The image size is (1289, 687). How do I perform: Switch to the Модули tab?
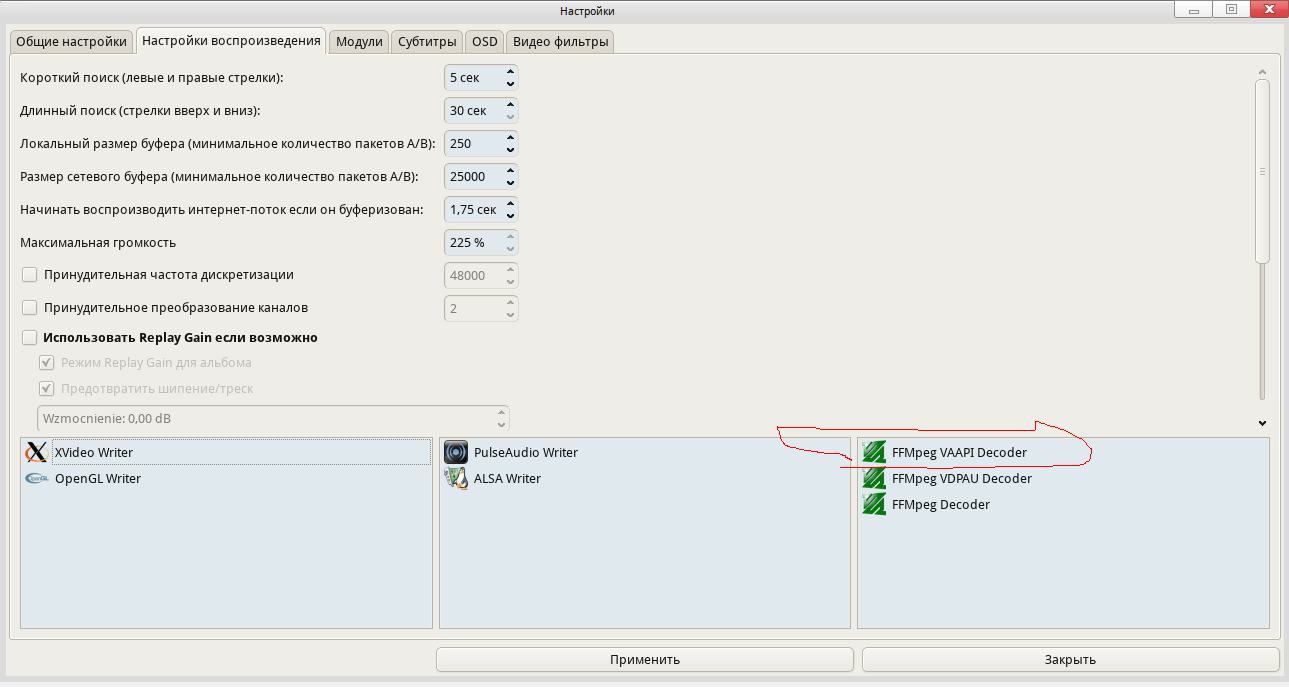[x=359, y=41]
